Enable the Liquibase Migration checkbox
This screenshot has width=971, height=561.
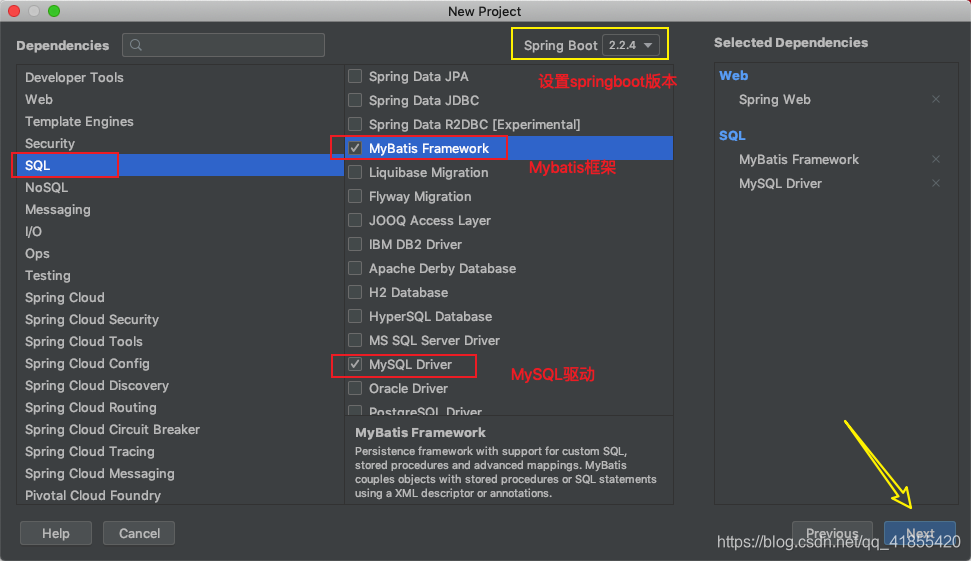[x=355, y=172]
